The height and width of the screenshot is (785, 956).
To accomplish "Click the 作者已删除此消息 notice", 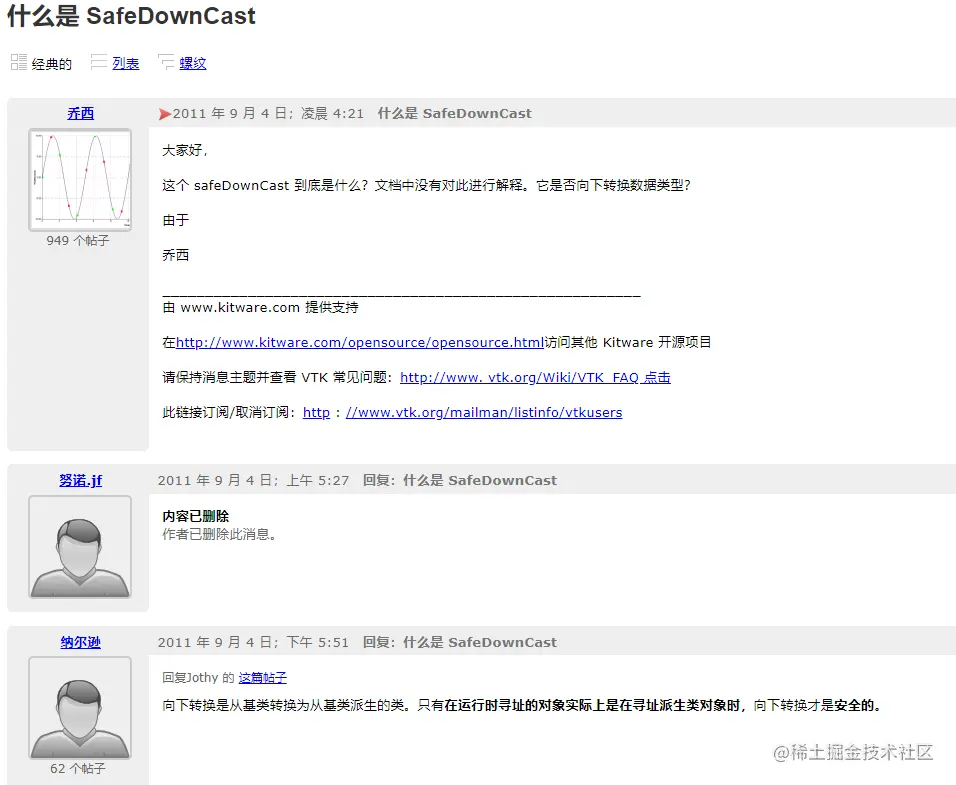I will (219, 535).
